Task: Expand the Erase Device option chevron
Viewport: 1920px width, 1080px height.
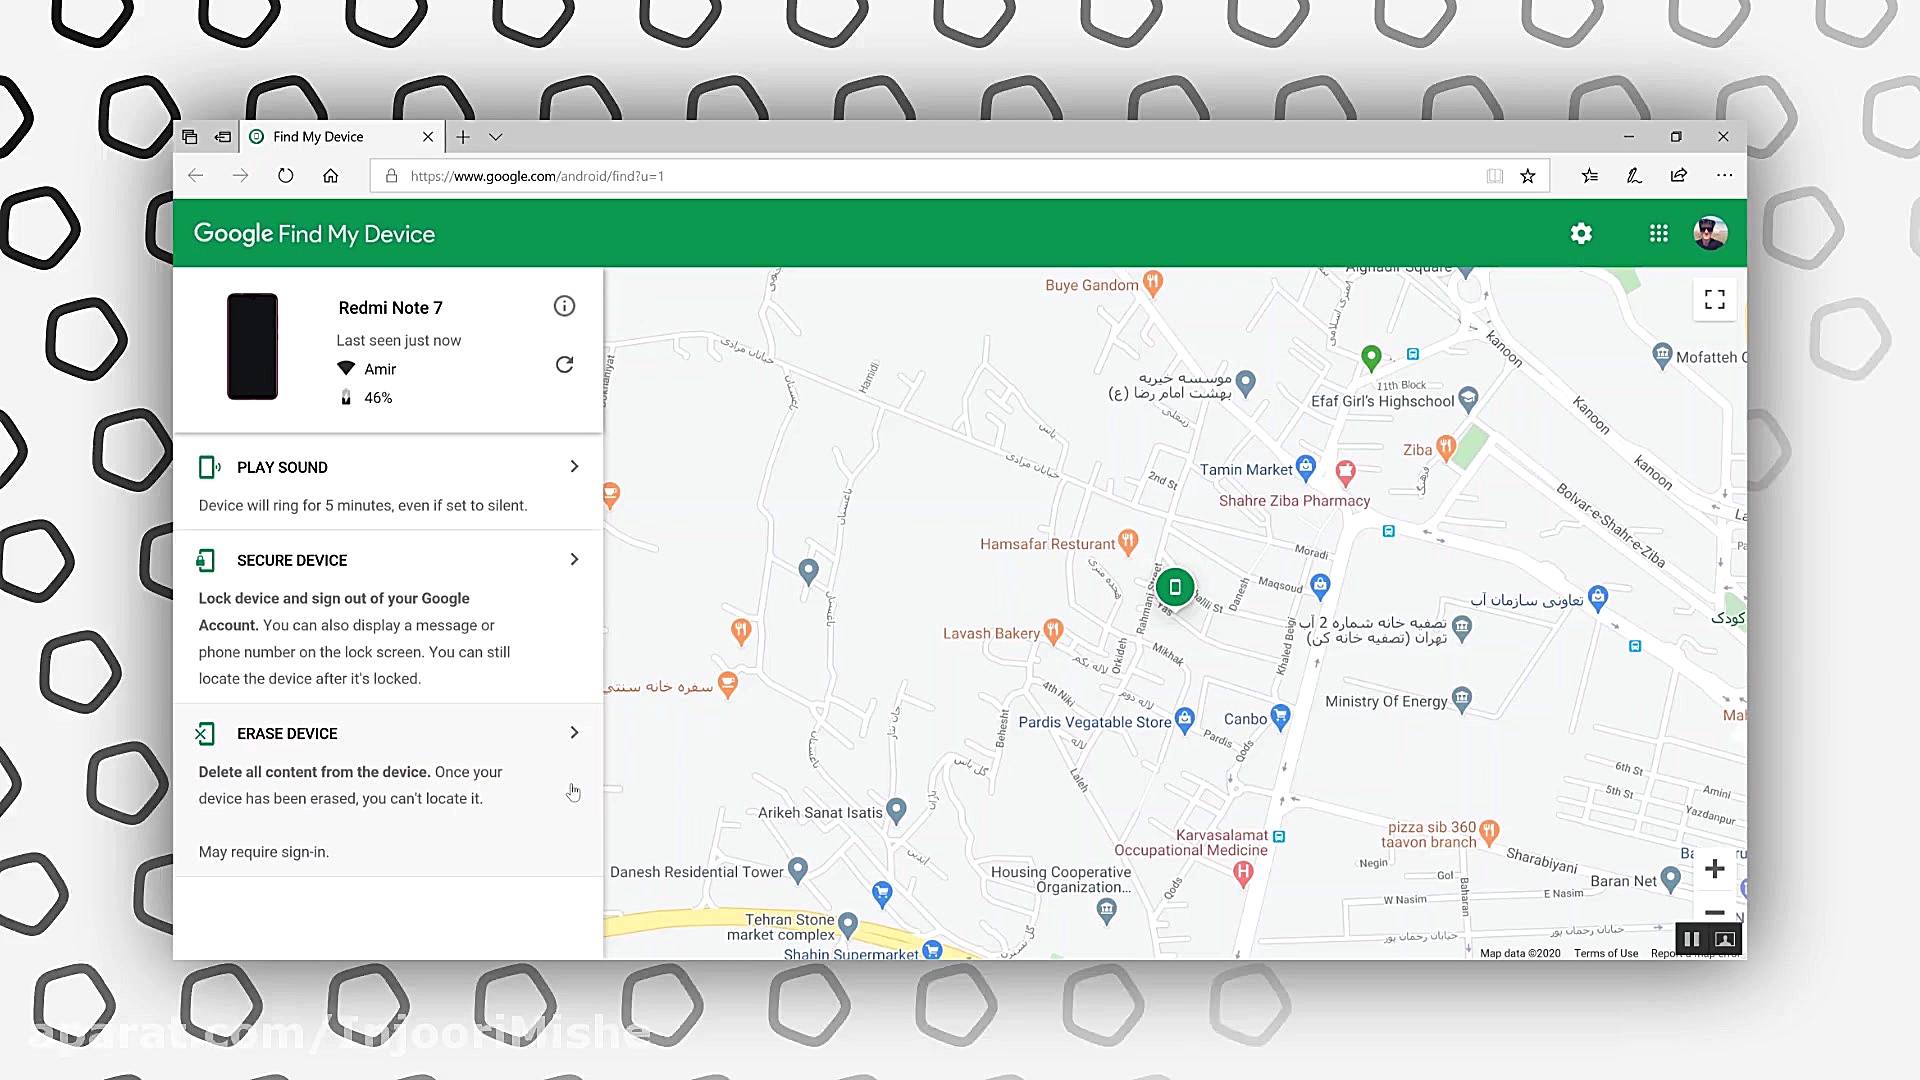Action: [574, 733]
